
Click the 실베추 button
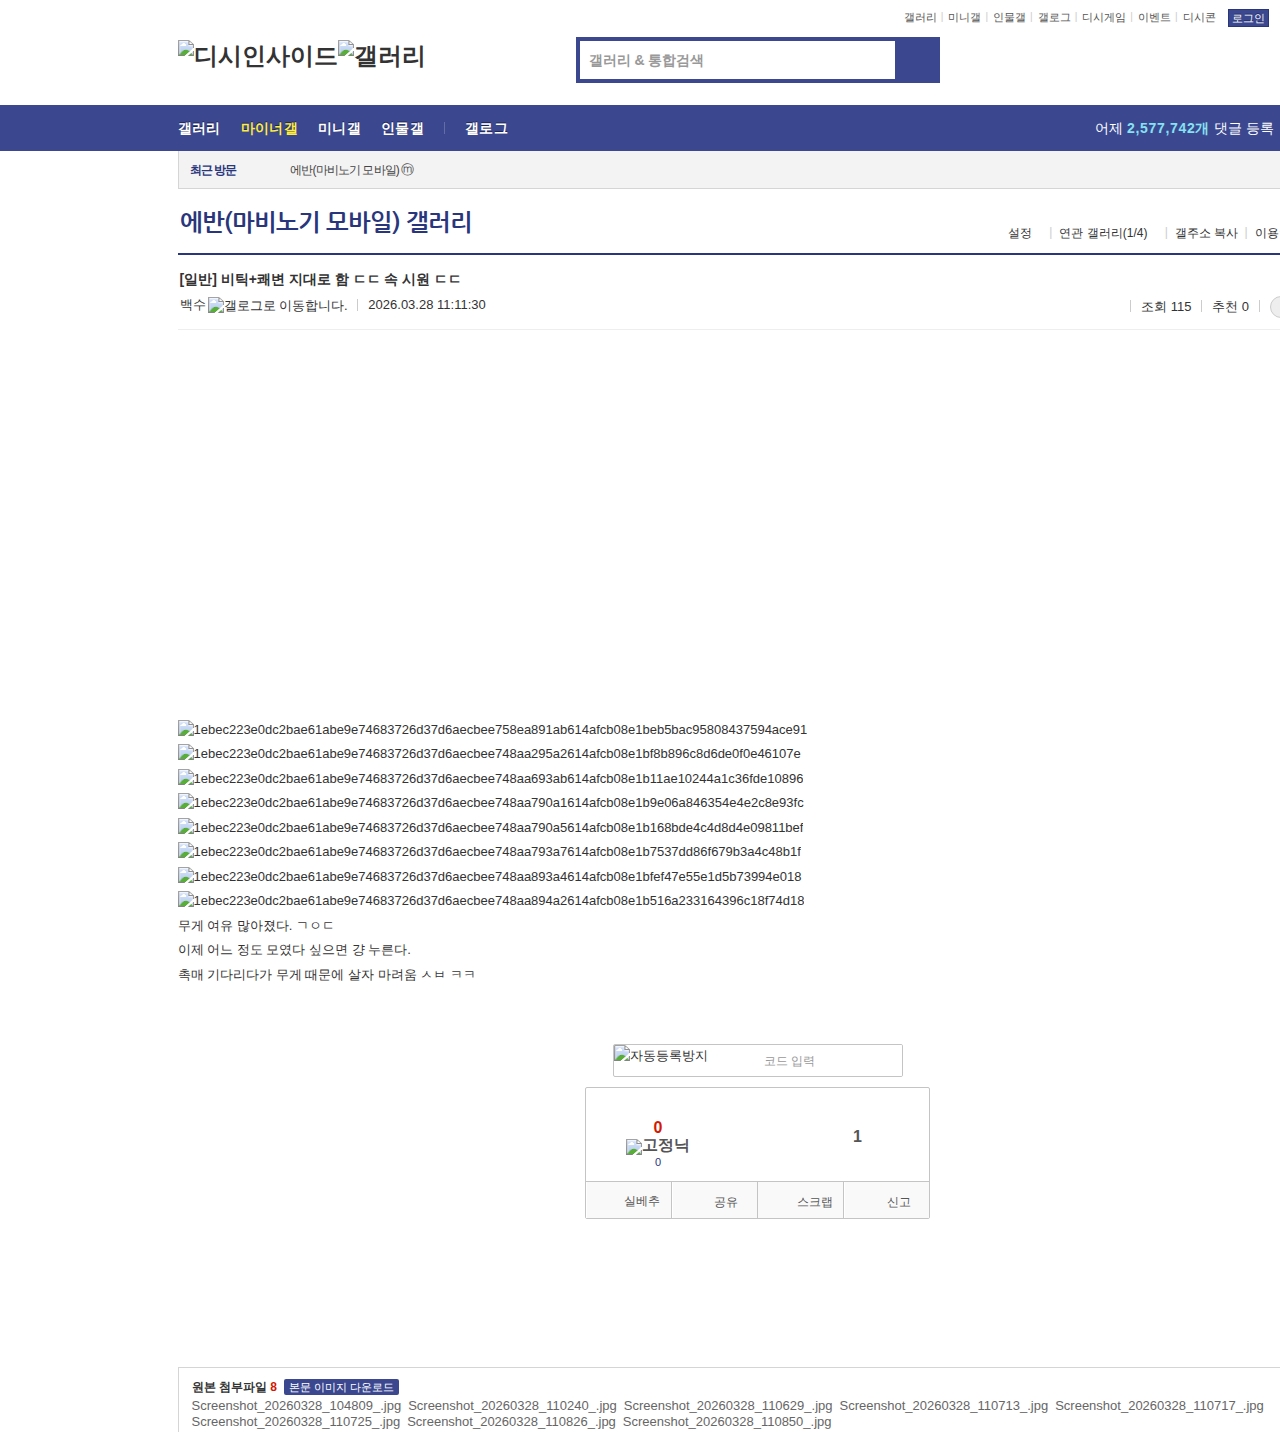(x=628, y=1201)
